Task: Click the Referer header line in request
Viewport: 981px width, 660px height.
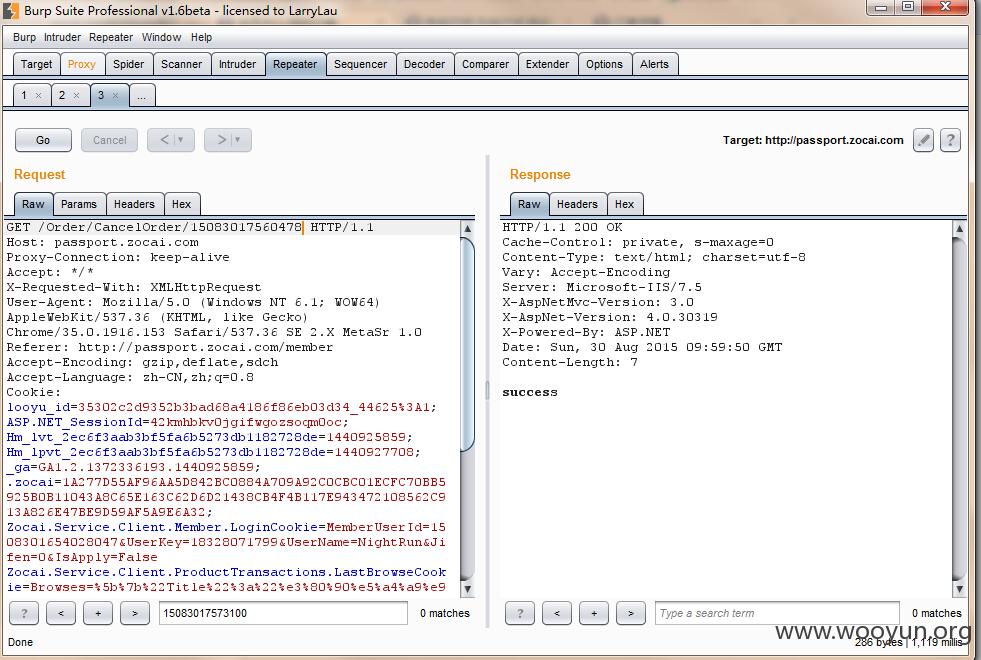Action: tap(170, 347)
